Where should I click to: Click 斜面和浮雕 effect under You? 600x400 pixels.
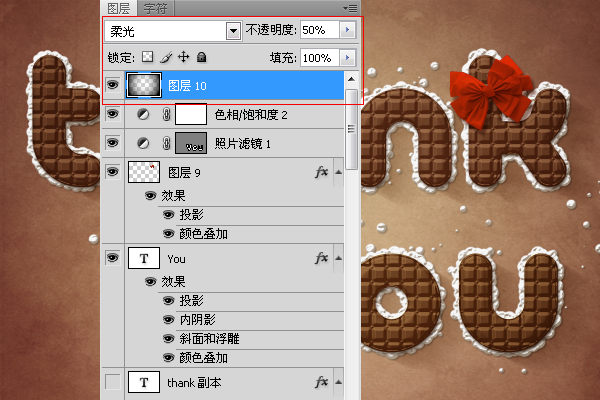209,338
